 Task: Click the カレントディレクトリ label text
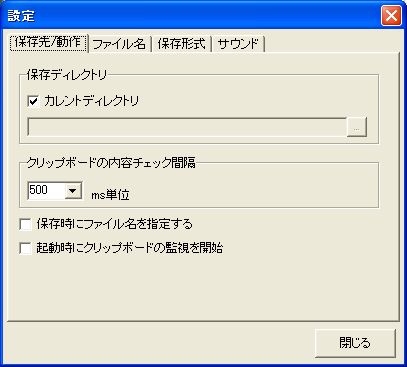(x=91, y=101)
